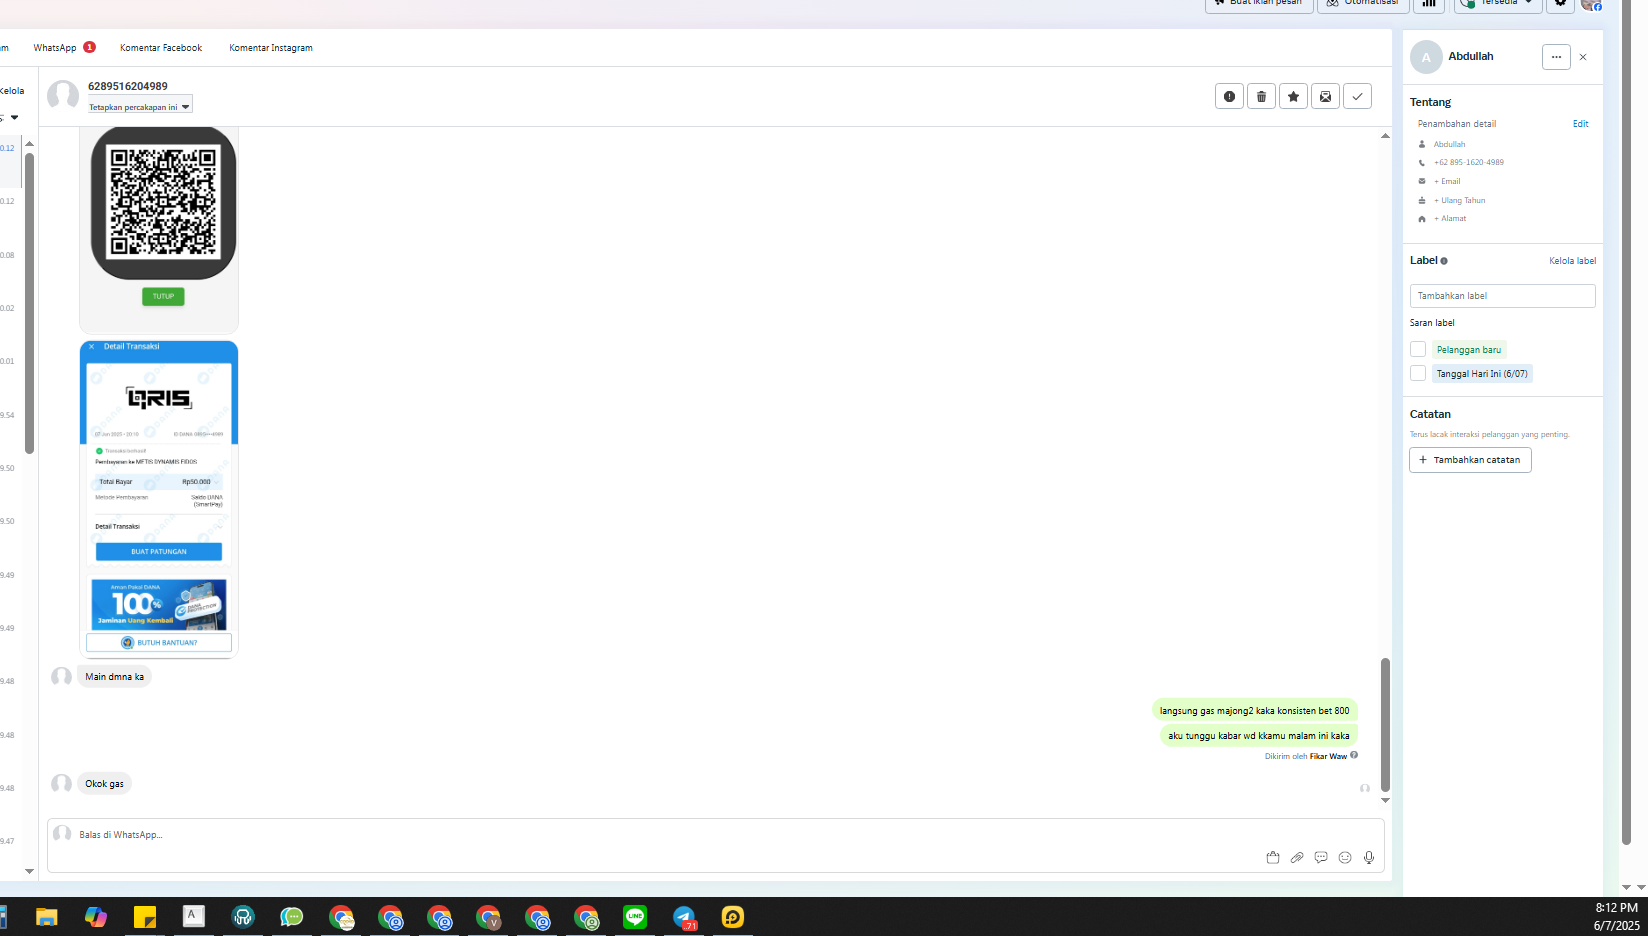Open the emoji picker in reply box
1648x936 pixels.
pyautogui.click(x=1345, y=857)
